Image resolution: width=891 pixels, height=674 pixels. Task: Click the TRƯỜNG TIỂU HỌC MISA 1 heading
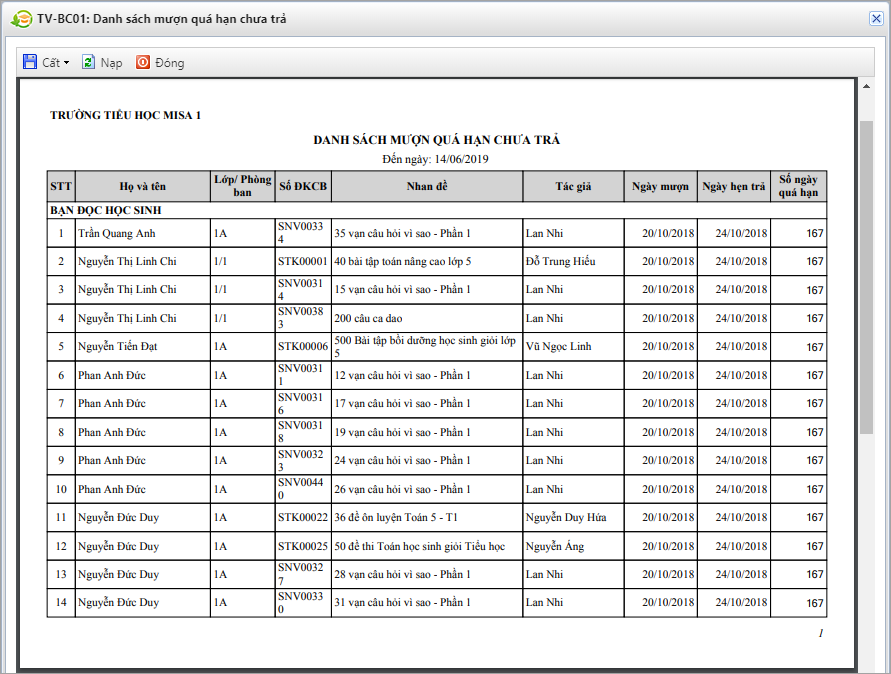[x=126, y=115]
